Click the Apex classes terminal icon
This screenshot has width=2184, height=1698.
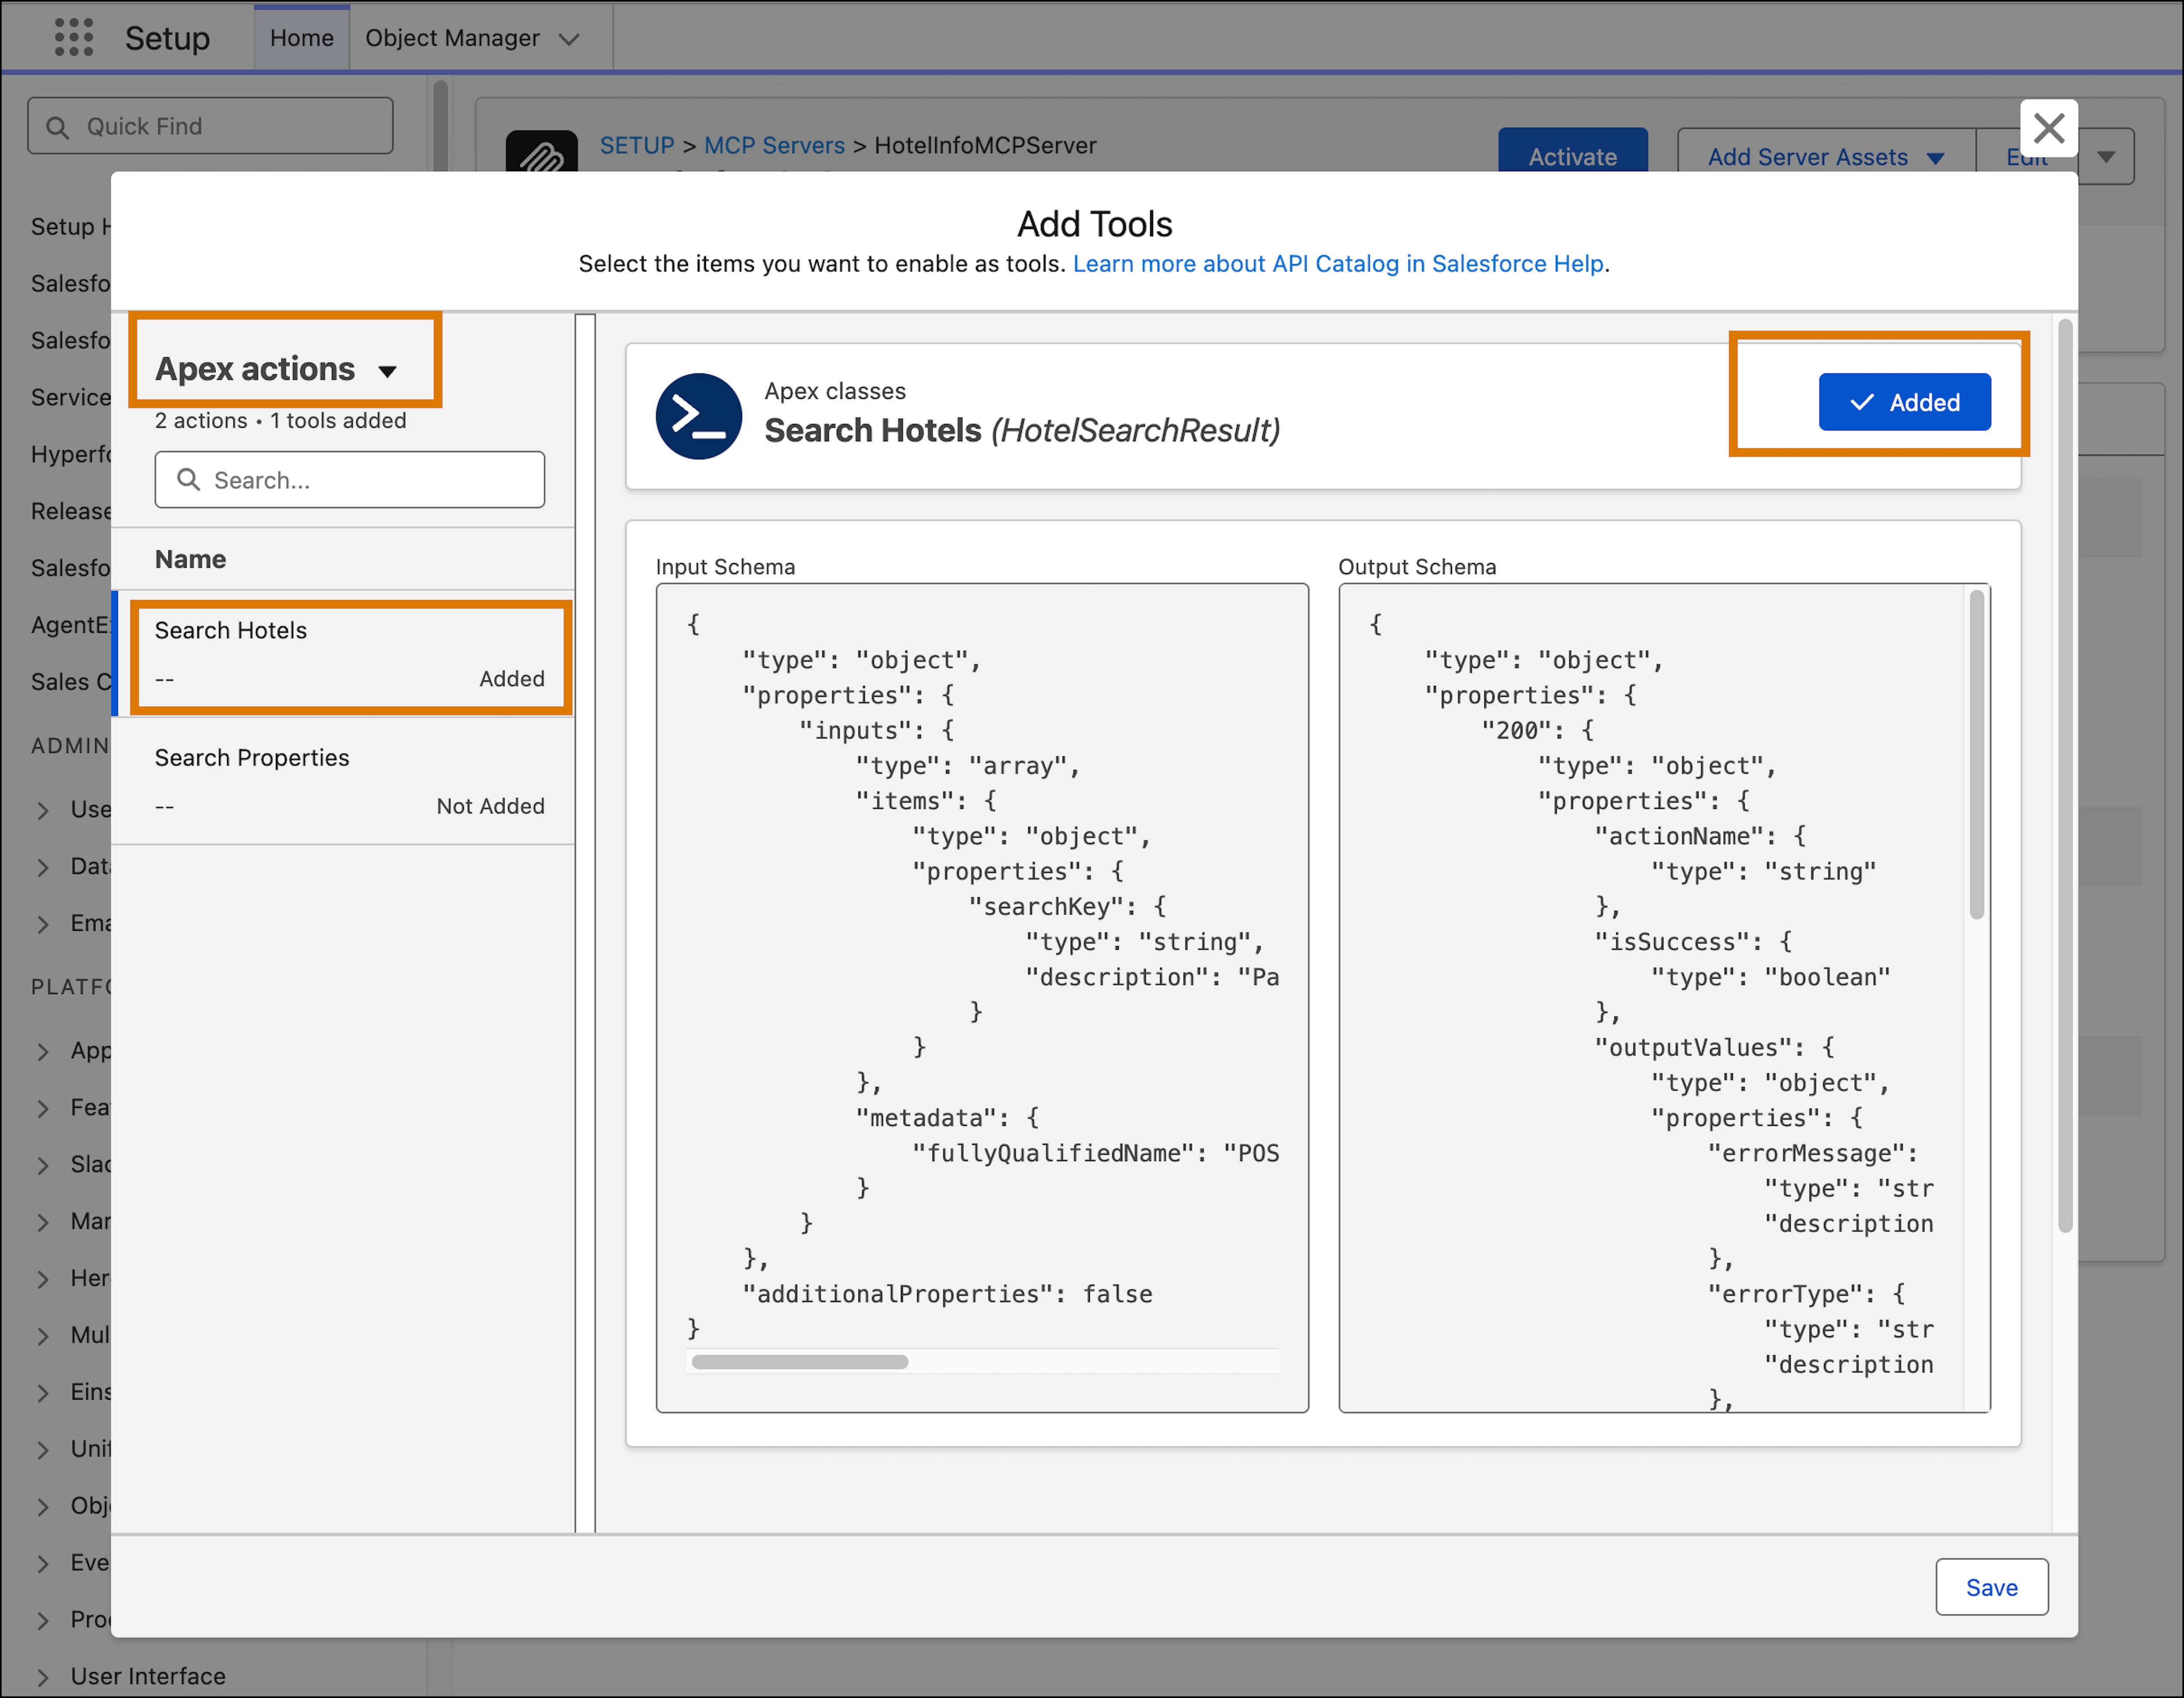[x=698, y=416]
